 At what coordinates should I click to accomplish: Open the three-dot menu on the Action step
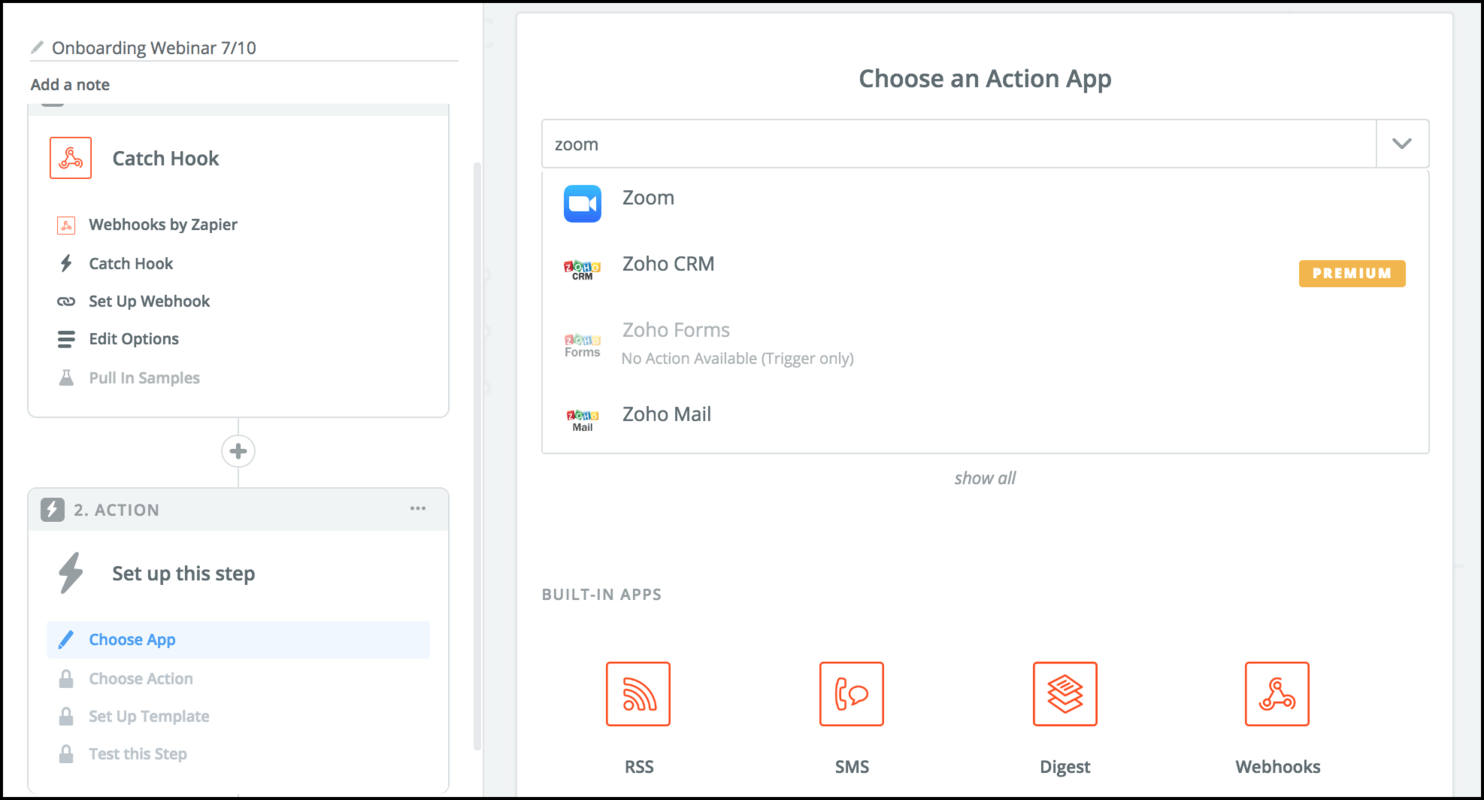[x=418, y=509]
